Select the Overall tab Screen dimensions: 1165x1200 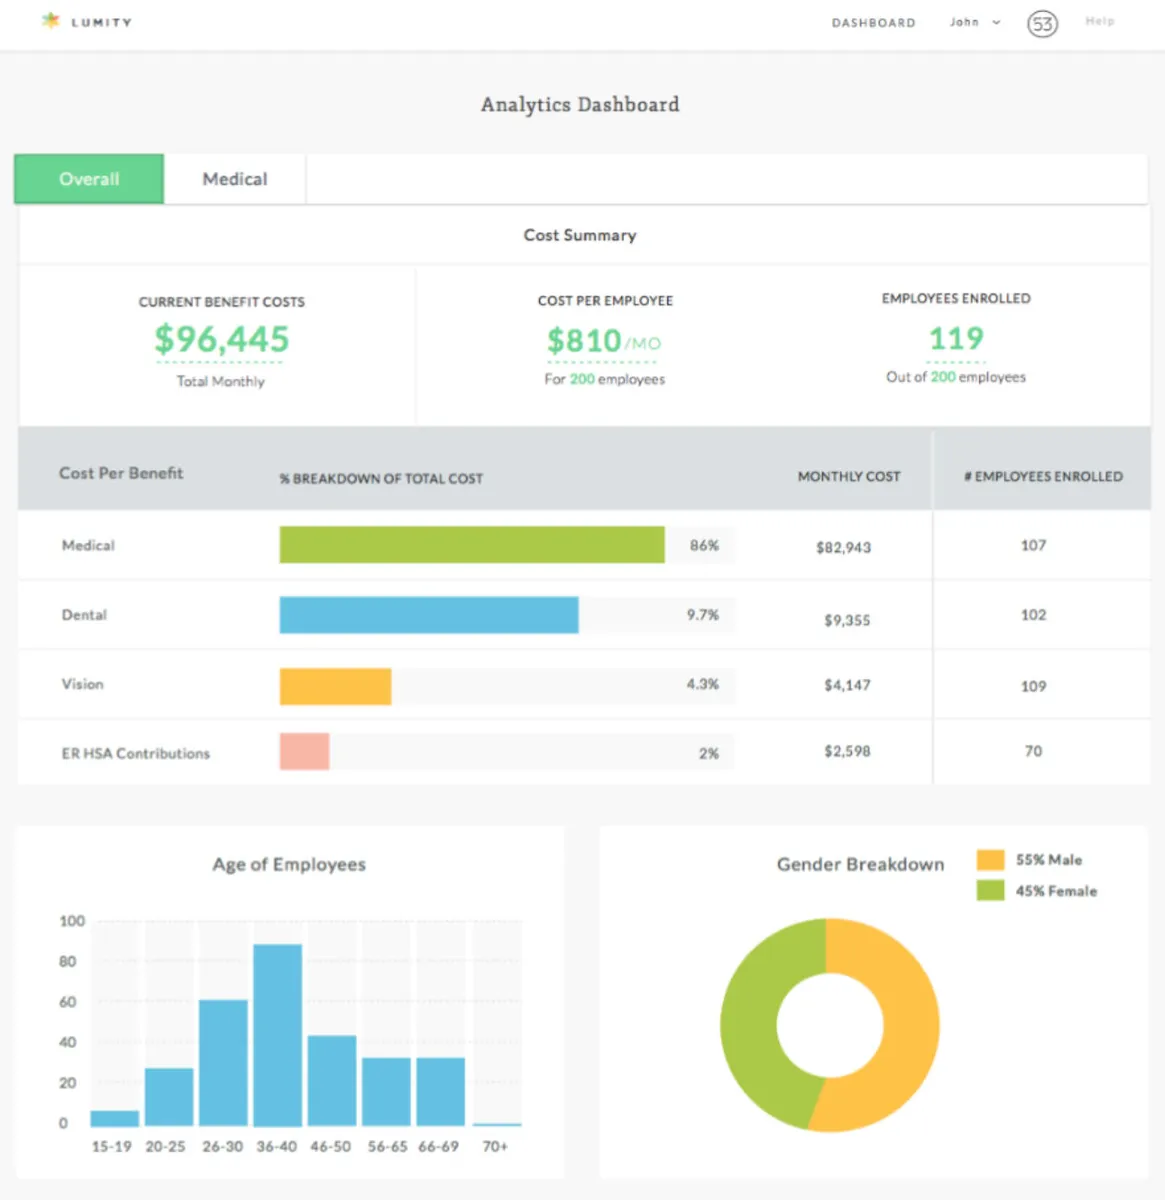pyautogui.click(x=89, y=179)
